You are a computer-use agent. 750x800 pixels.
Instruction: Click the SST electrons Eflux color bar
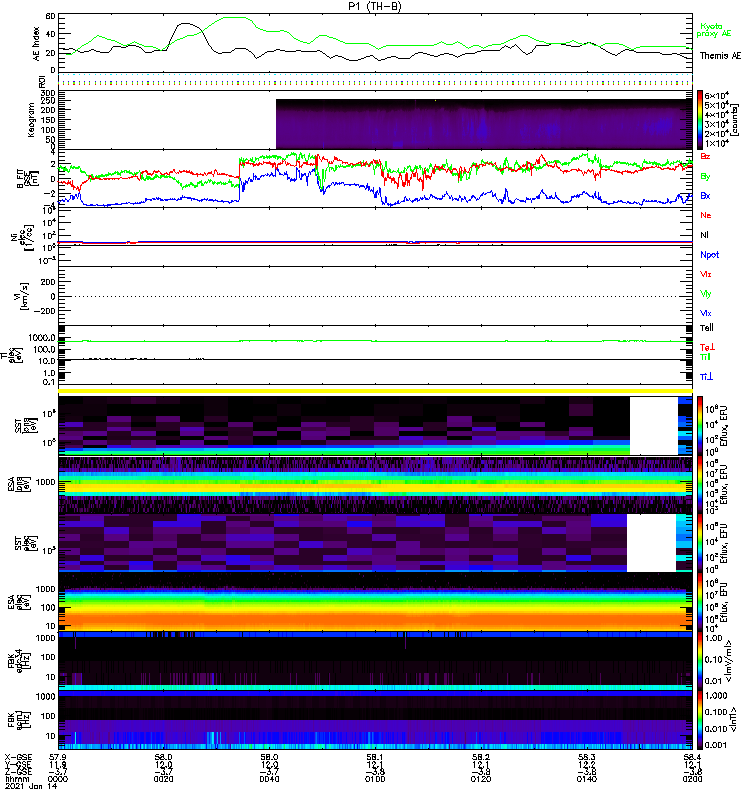[700, 543]
